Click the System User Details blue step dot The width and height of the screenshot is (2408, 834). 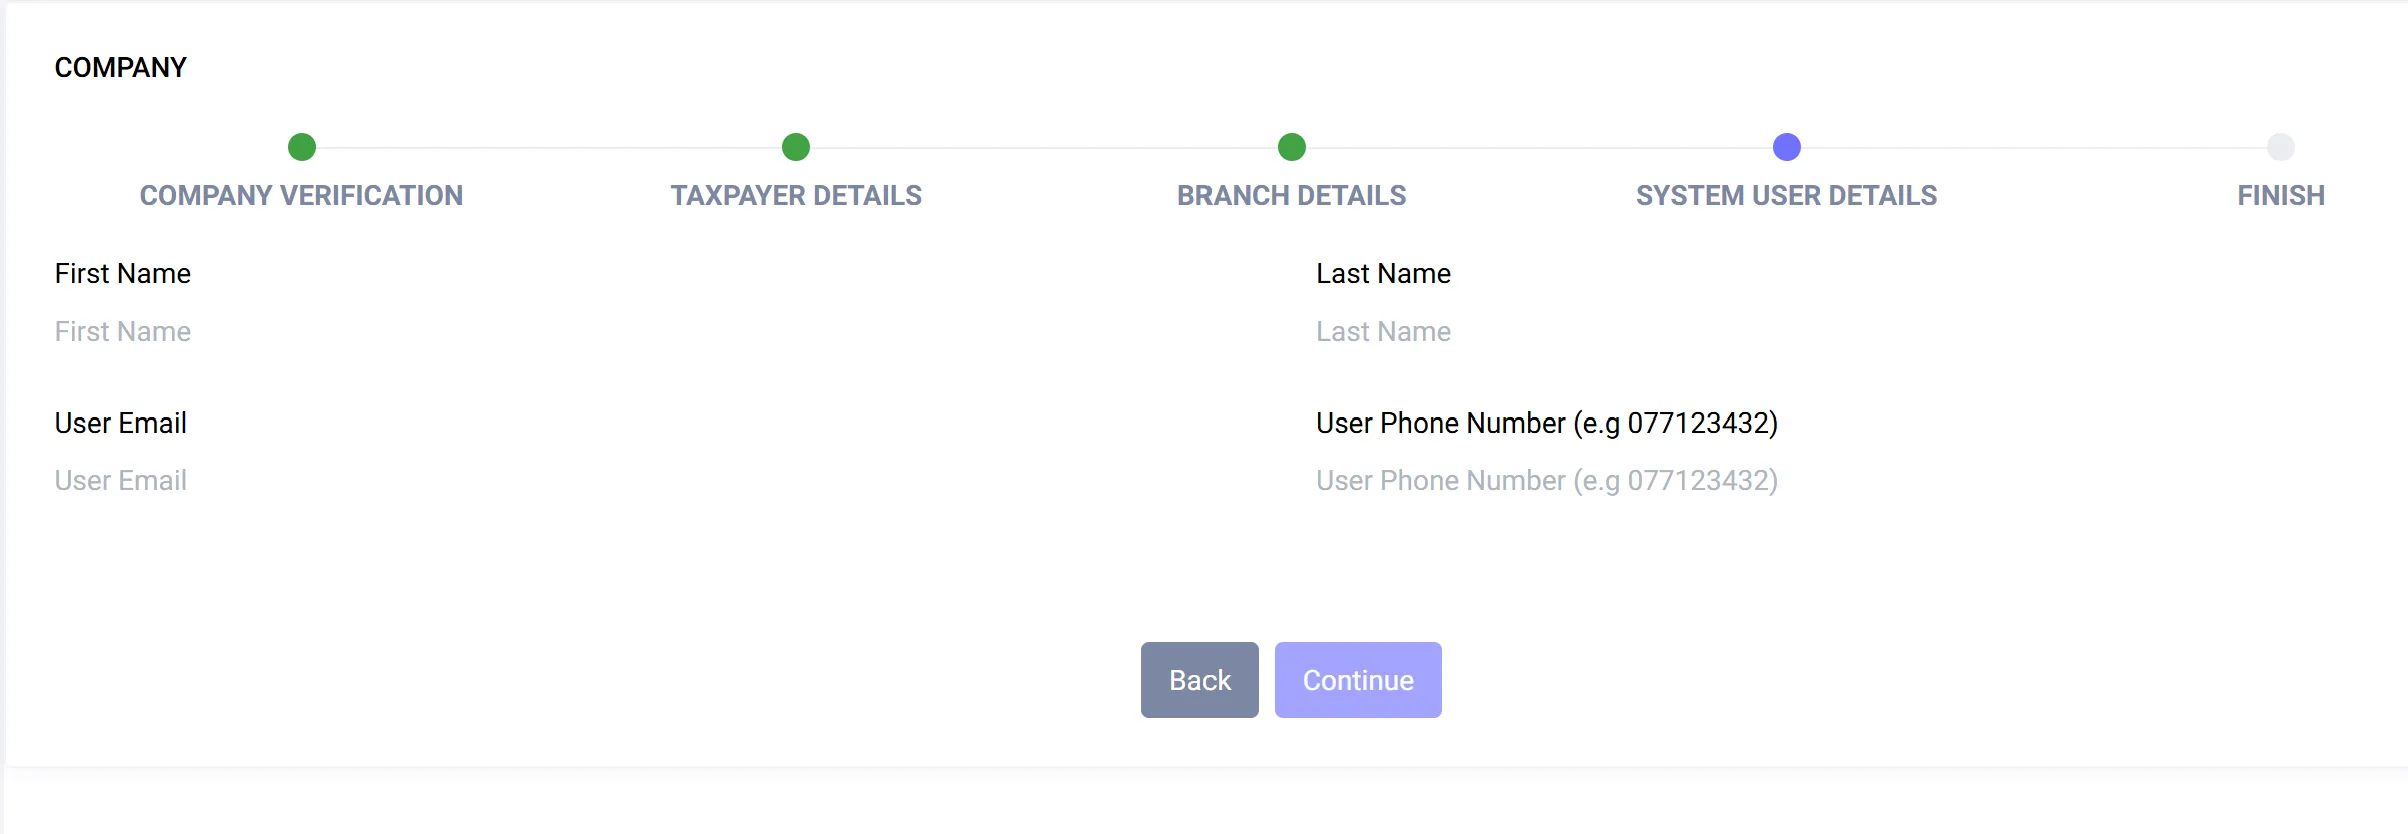pos(1787,147)
